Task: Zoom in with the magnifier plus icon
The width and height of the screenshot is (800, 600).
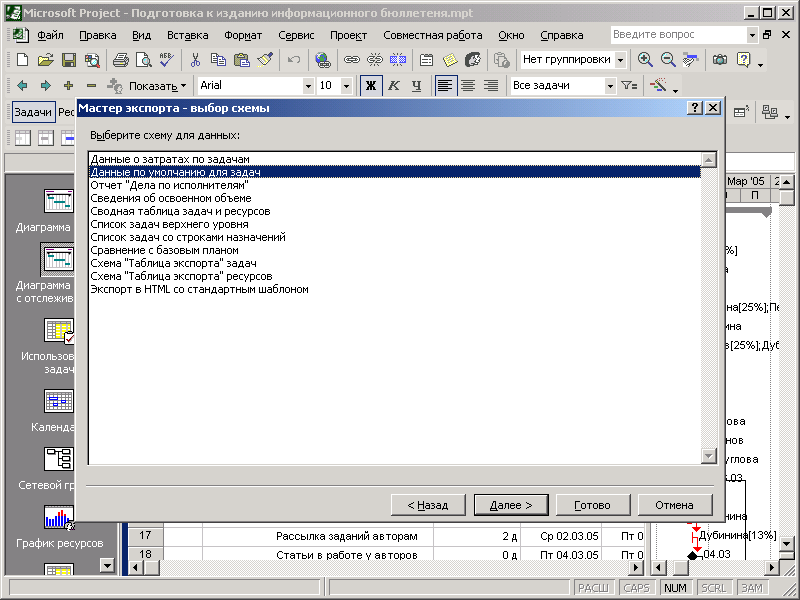Action: click(645, 60)
